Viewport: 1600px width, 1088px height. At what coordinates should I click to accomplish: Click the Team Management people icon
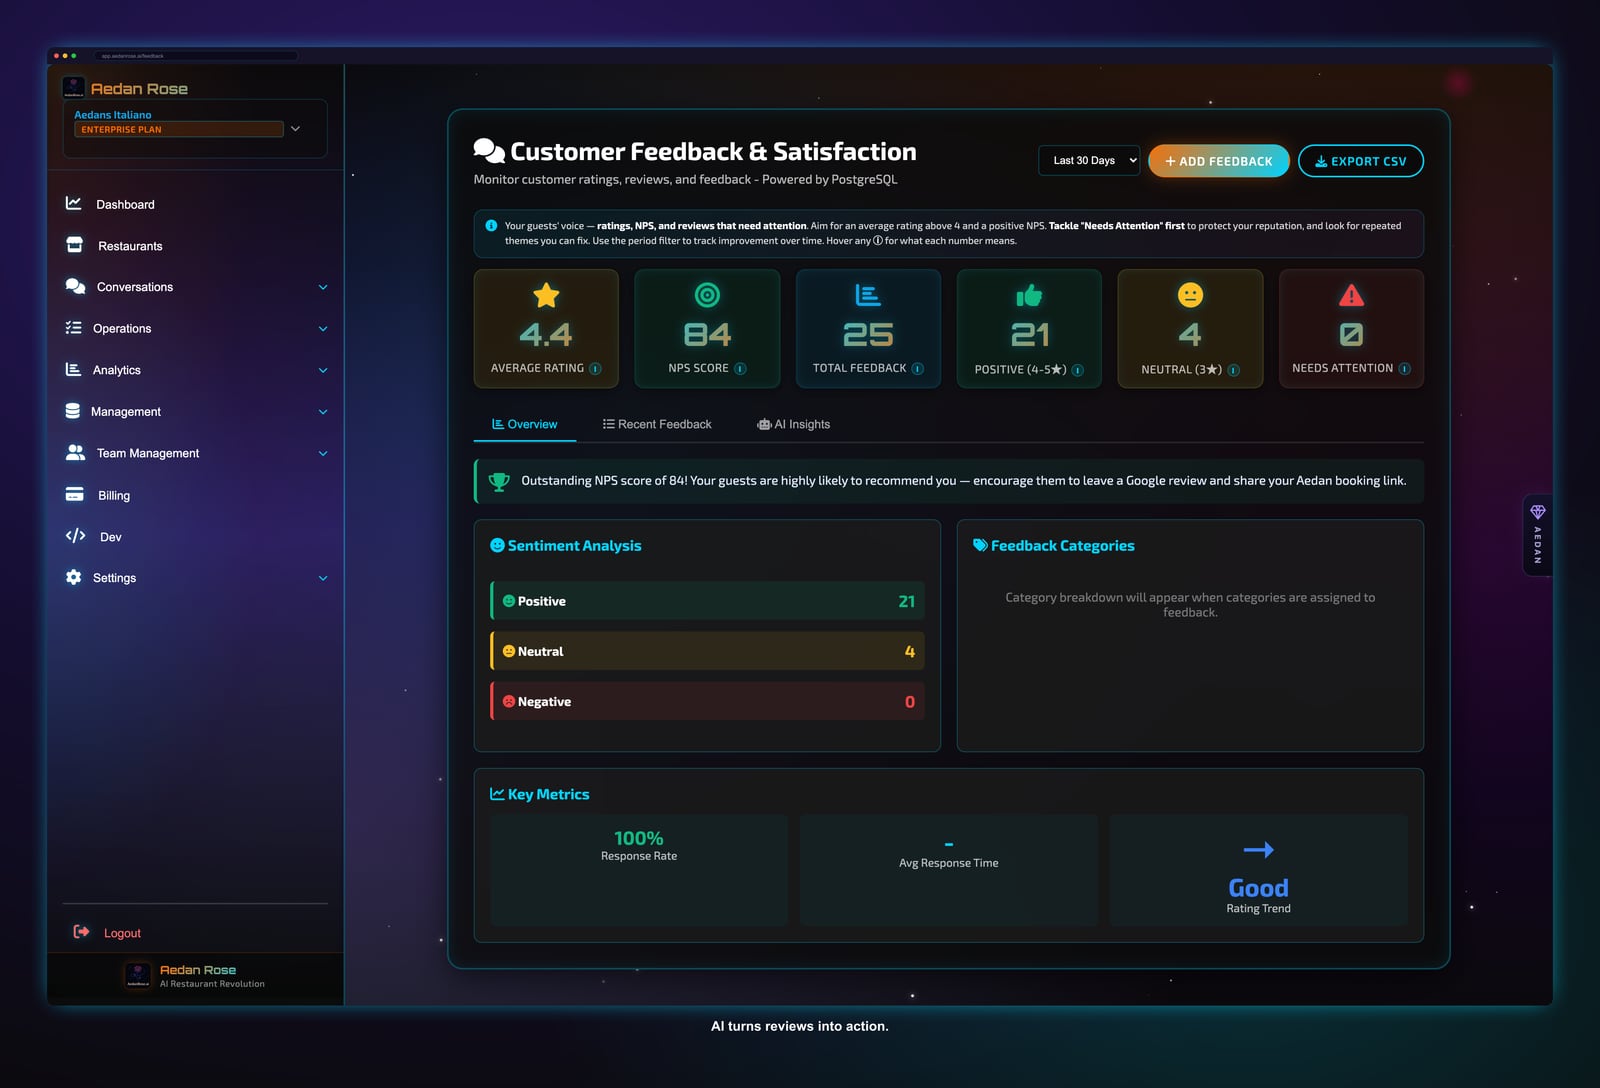pyautogui.click(x=75, y=452)
